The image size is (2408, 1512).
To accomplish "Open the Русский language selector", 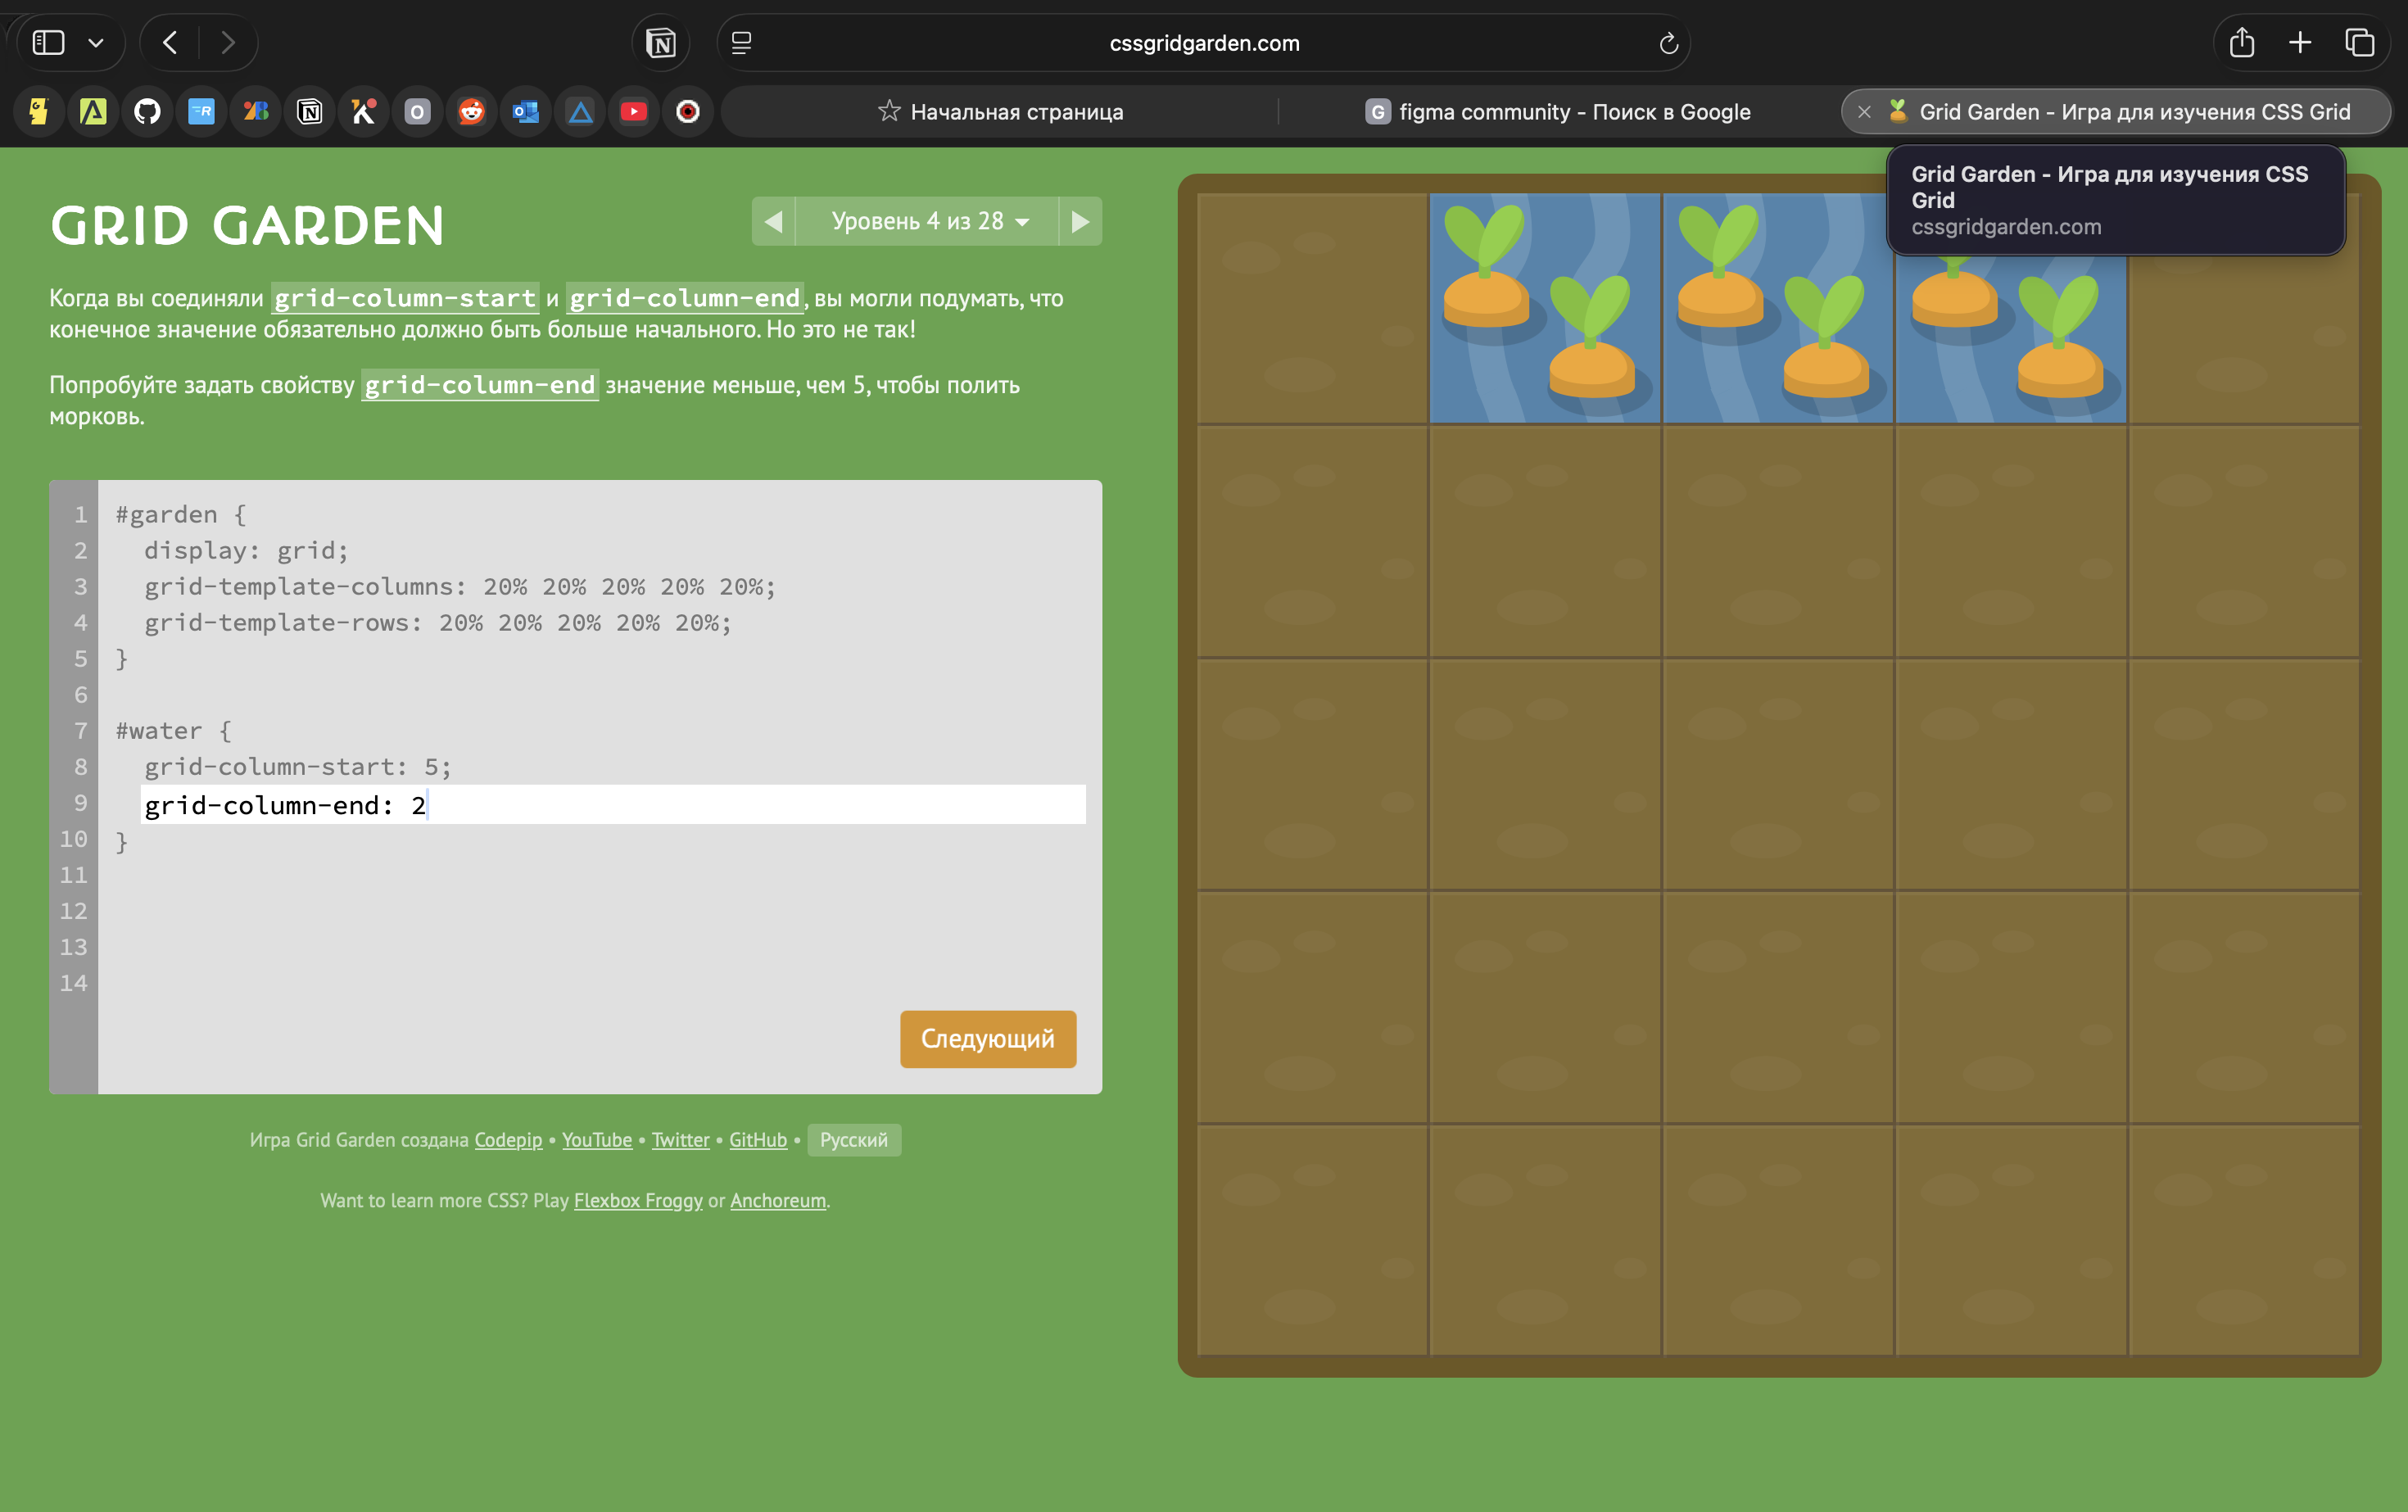I will 853,1140.
